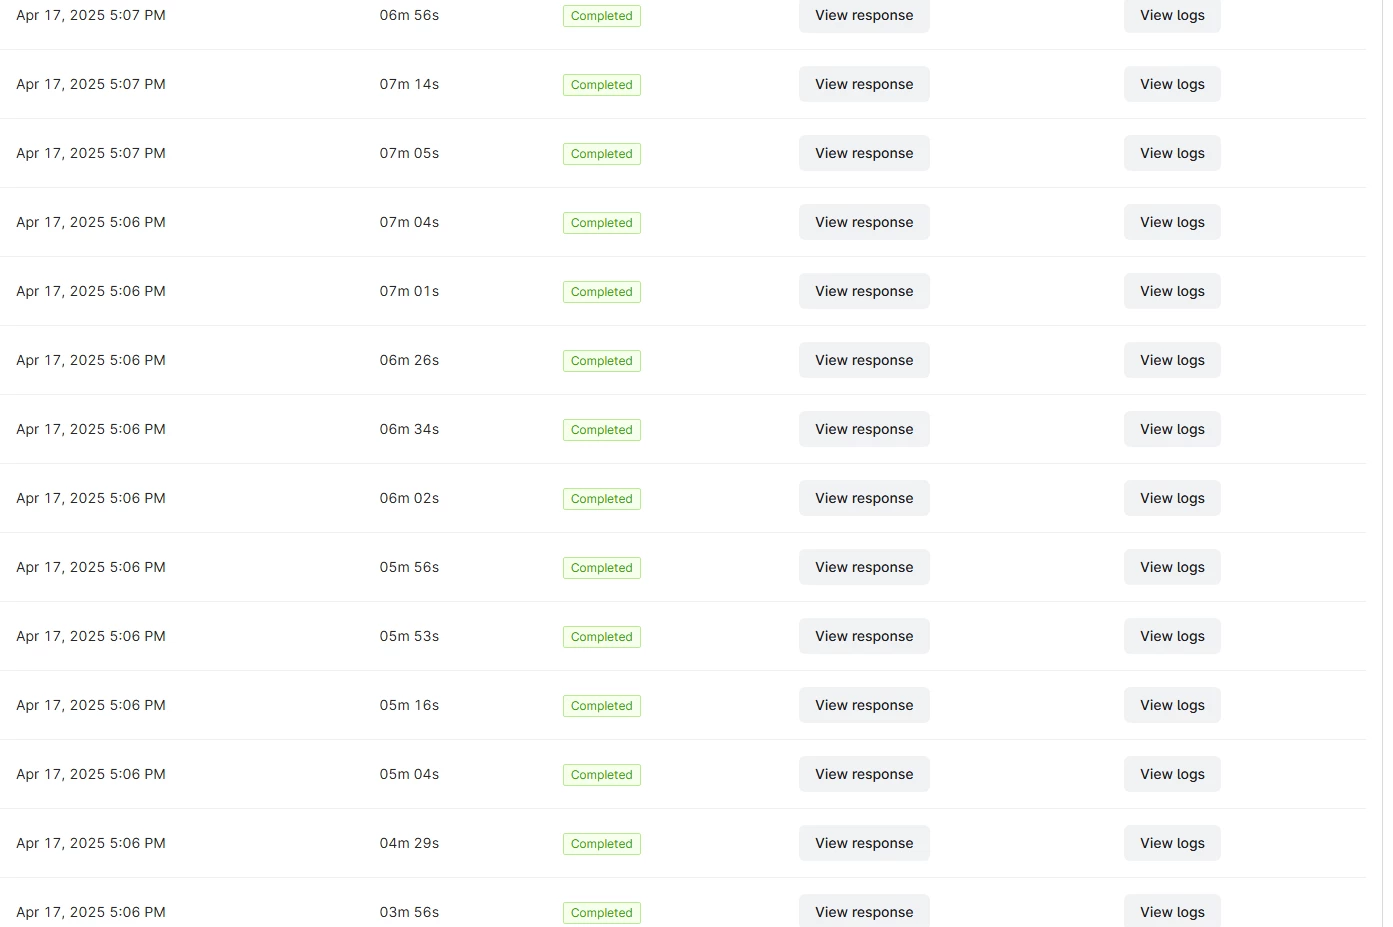View logs for the 03m 56s run

coord(1171,911)
